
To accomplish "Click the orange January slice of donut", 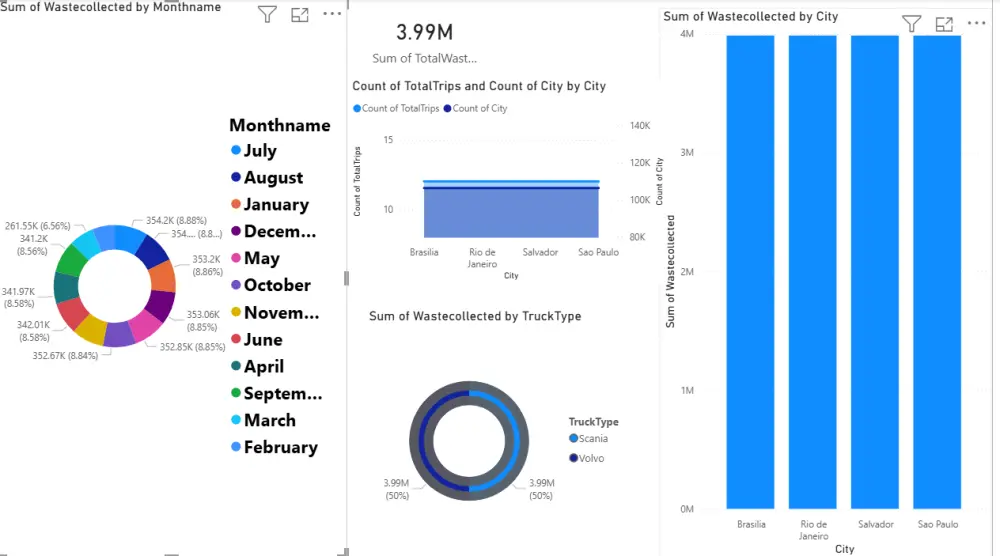I will (x=163, y=278).
